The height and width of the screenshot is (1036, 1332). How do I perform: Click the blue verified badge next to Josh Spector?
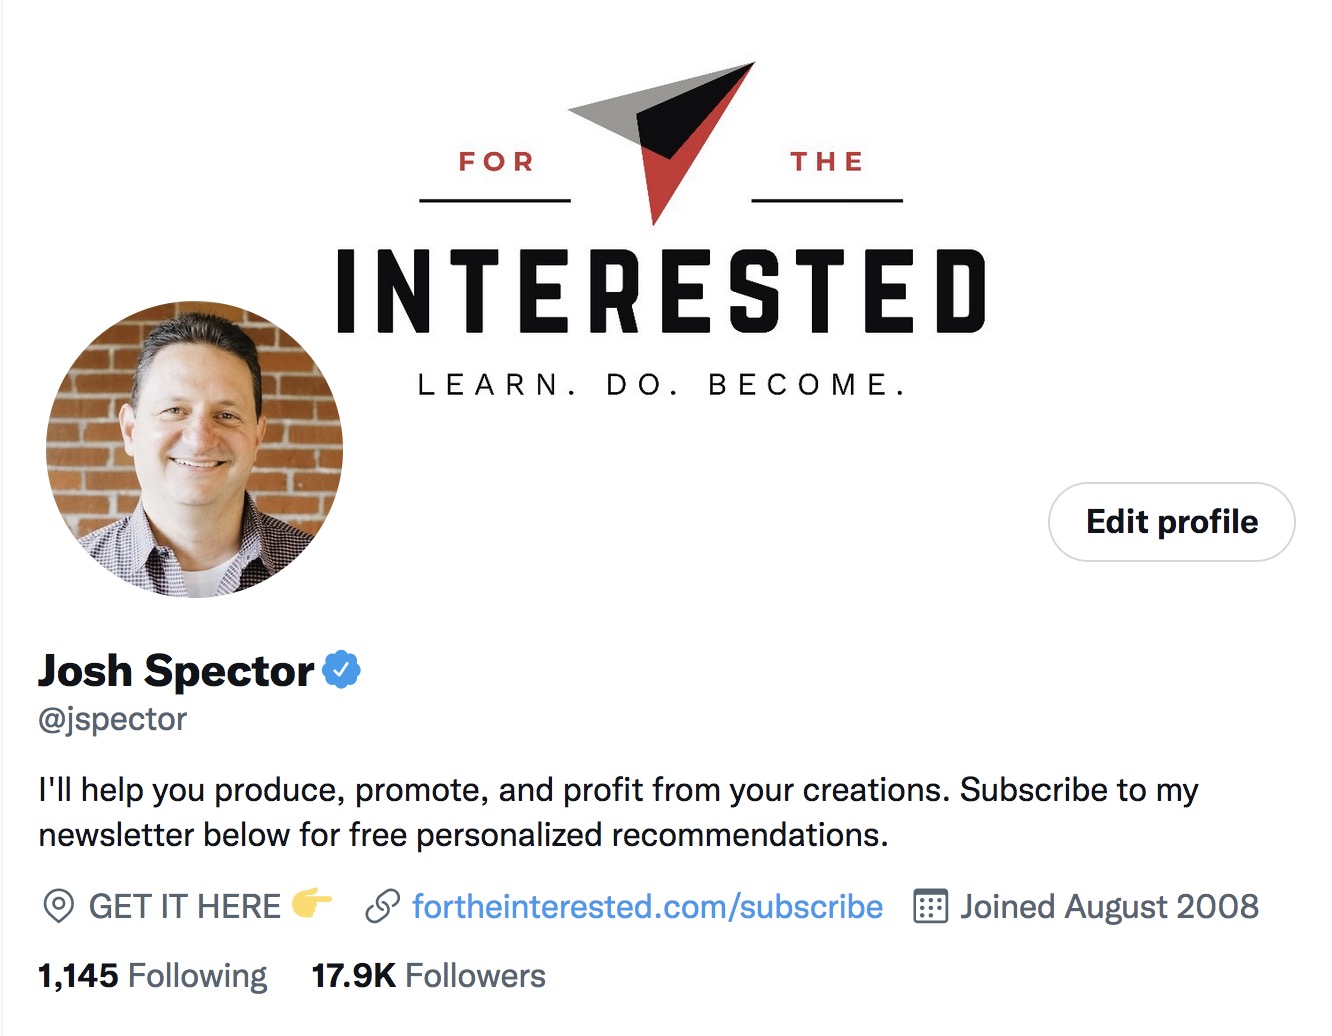343,670
